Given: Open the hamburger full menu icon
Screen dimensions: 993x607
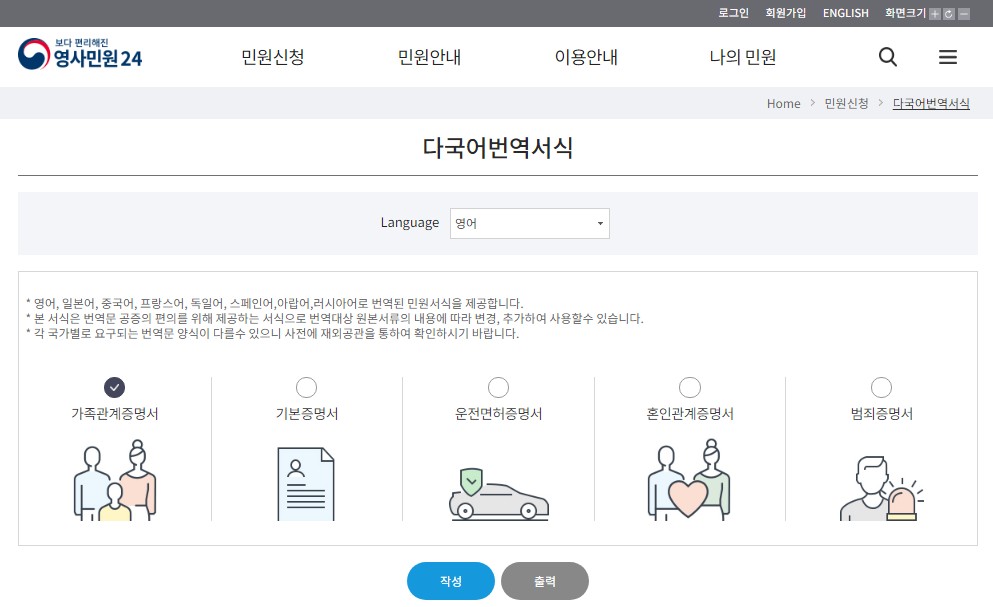Looking at the screenshot, I should point(947,57).
